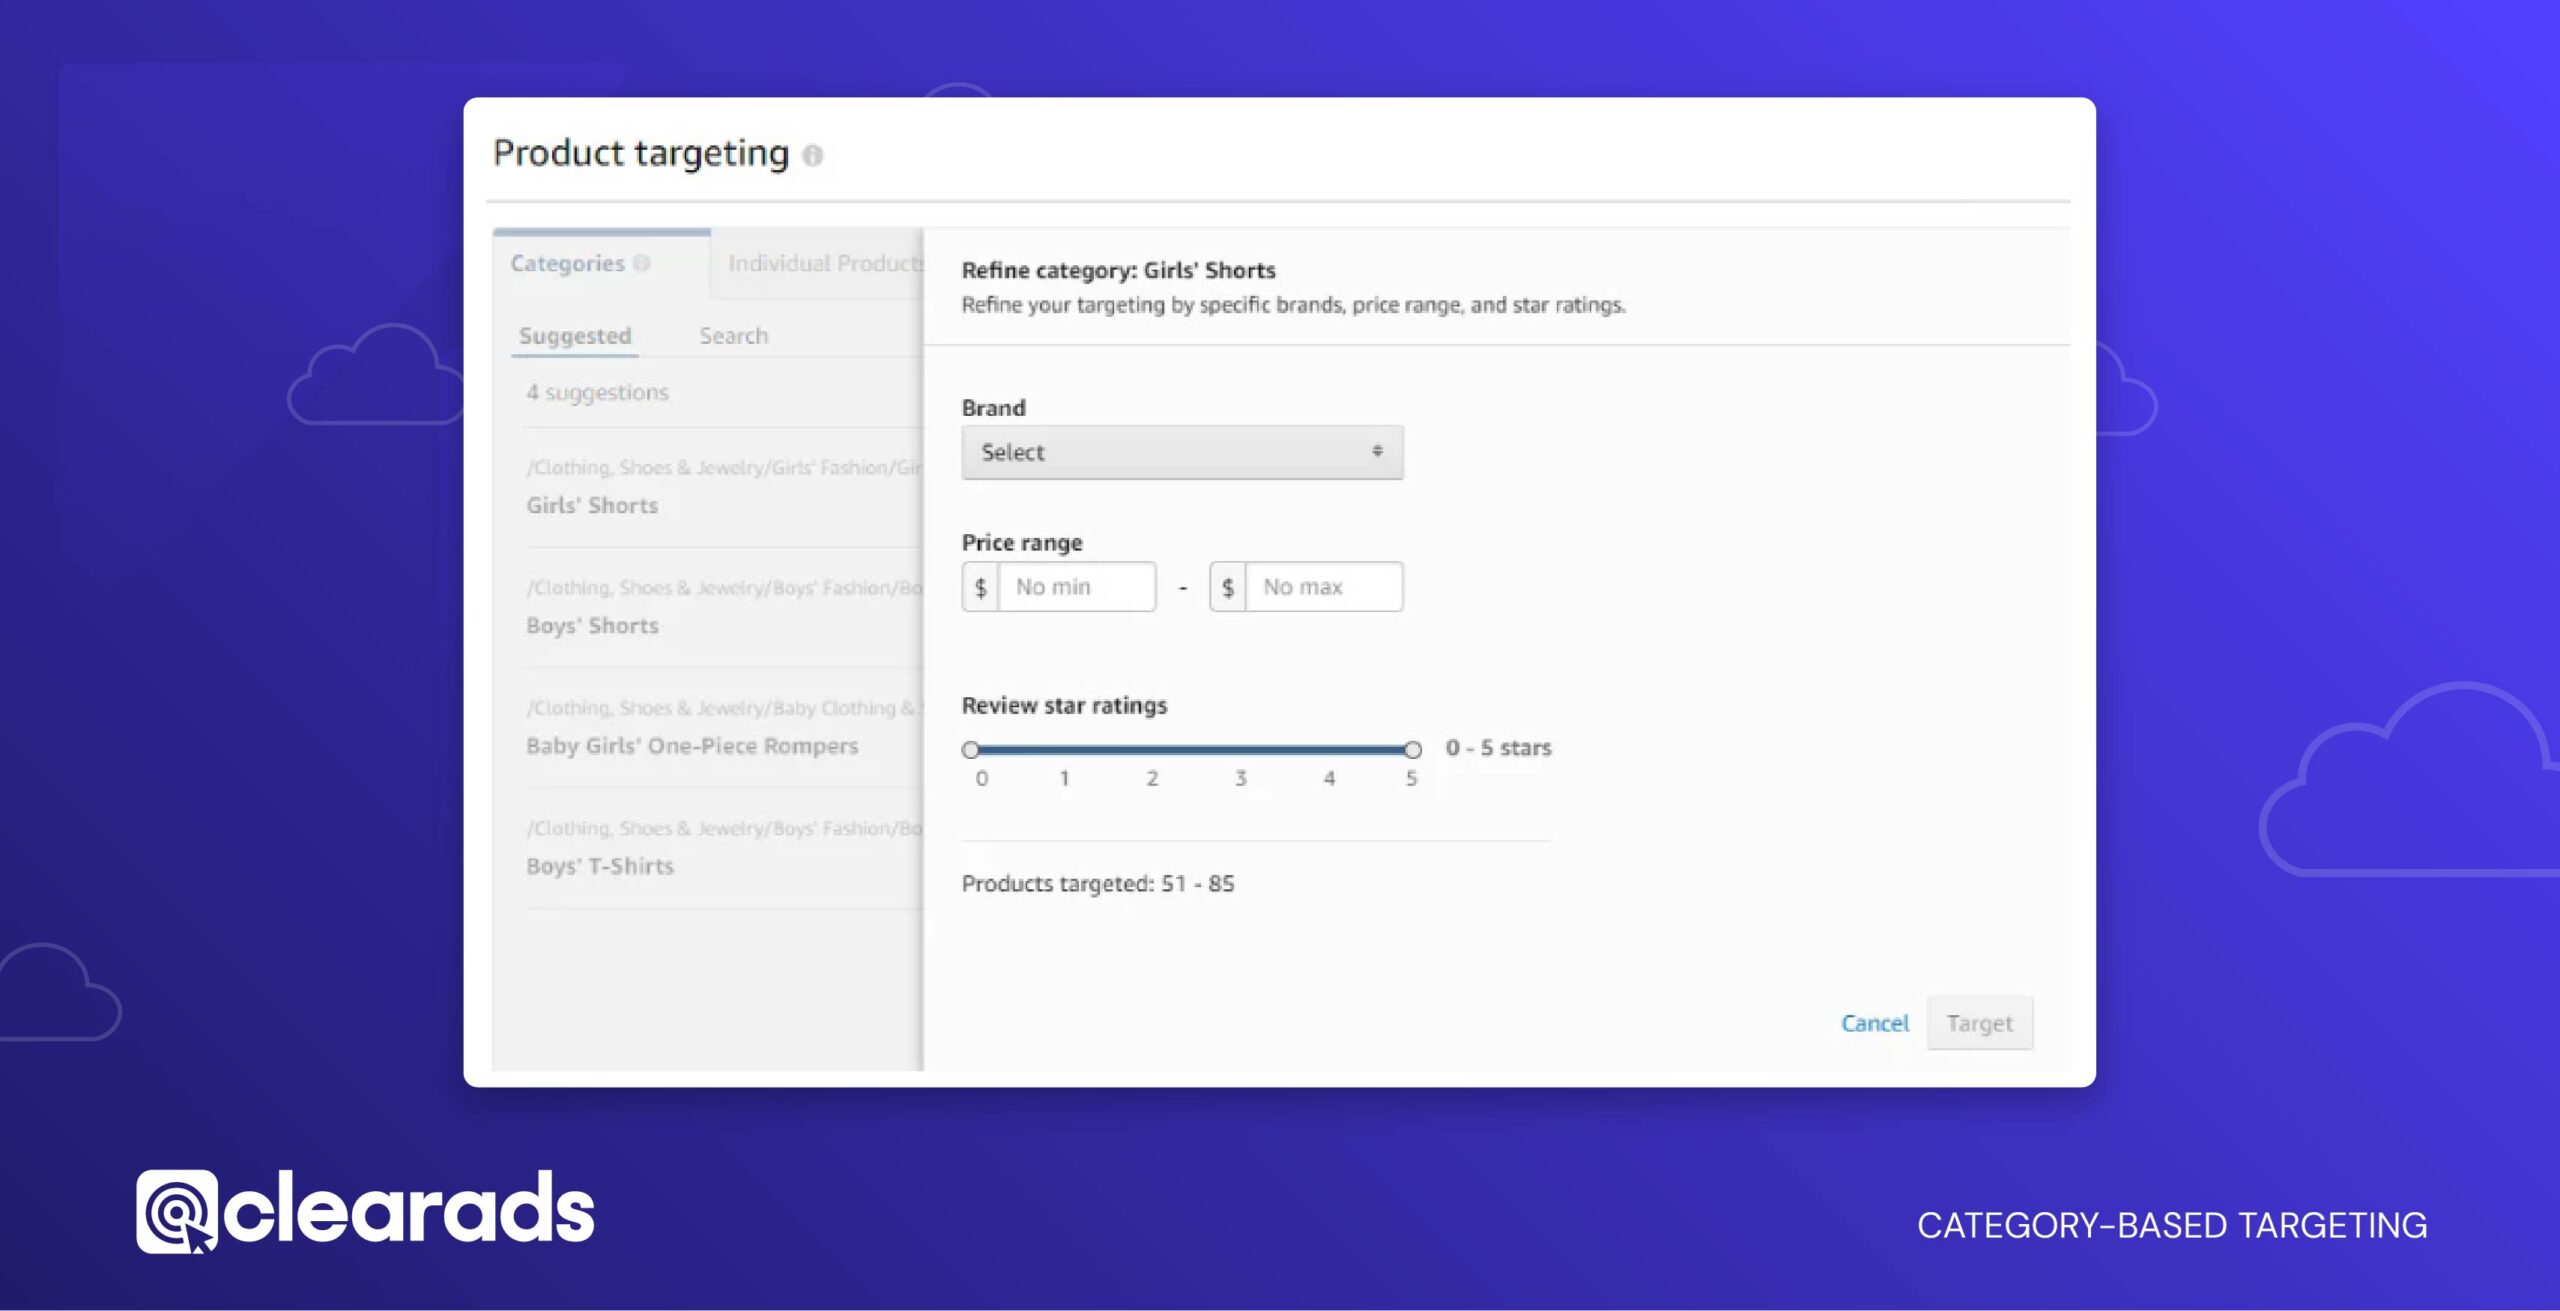
Task: Open the Search tab under Categories
Action: click(733, 335)
